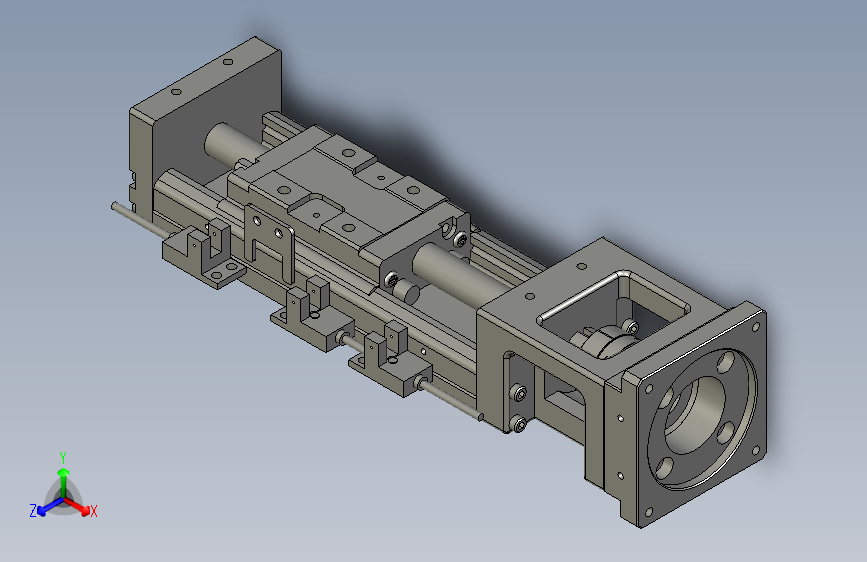The height and width of the screenshot is (562, 867).
Task: Select the screw shaft between end plate and carriage
Action: tap(235, 143)
